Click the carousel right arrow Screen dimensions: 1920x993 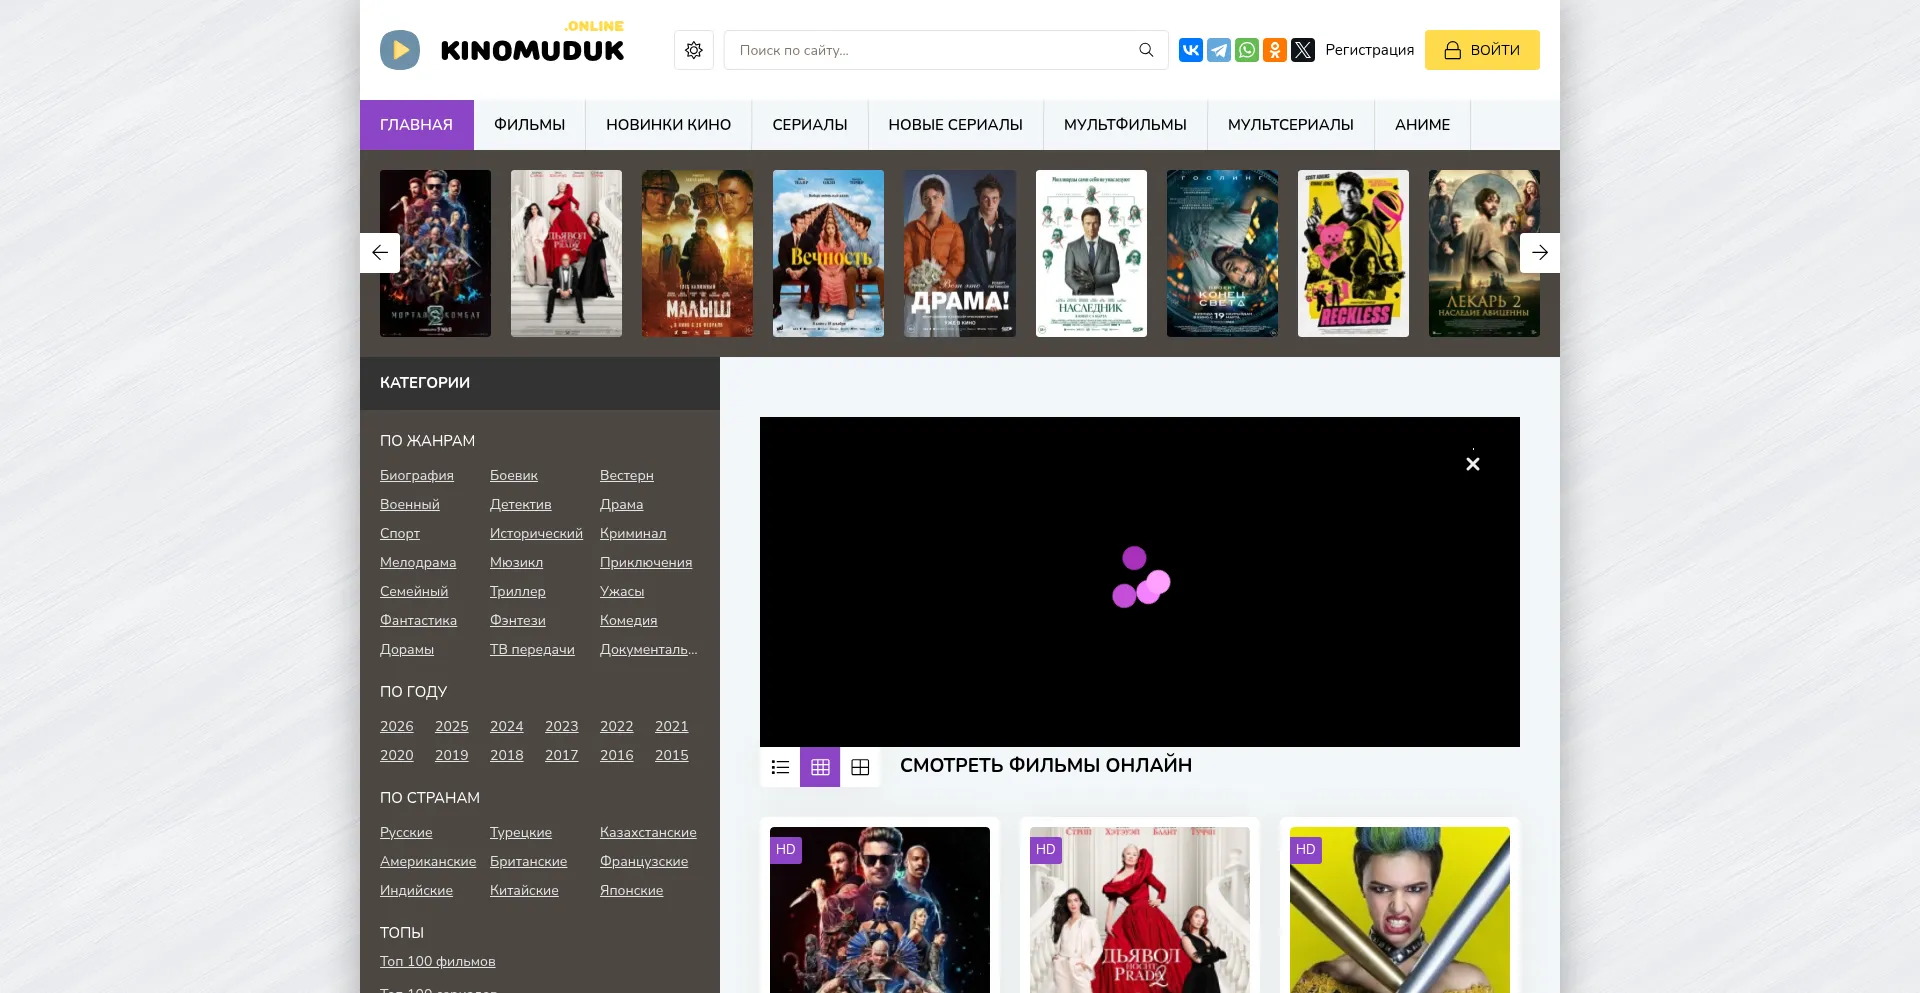(1540, 253)
